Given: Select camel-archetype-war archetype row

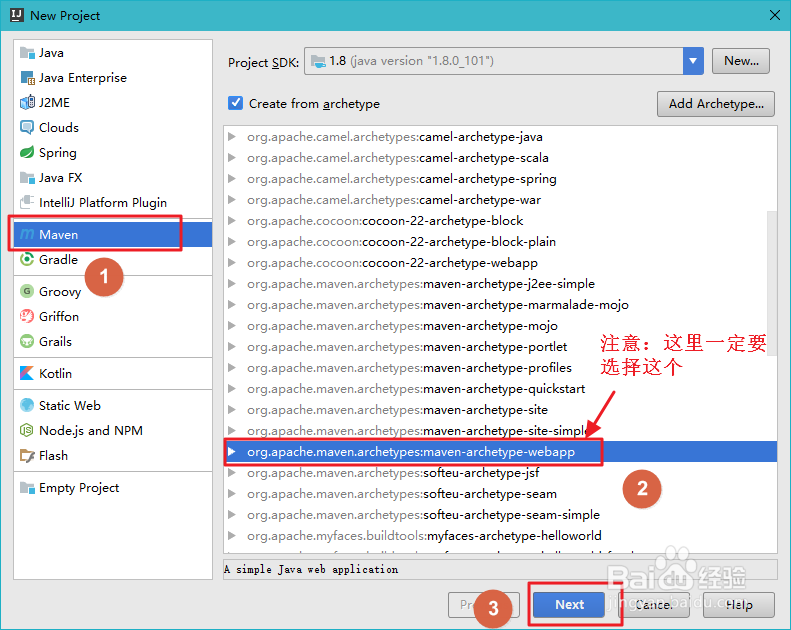Looking at the screenshot, I should click(500, 200).
